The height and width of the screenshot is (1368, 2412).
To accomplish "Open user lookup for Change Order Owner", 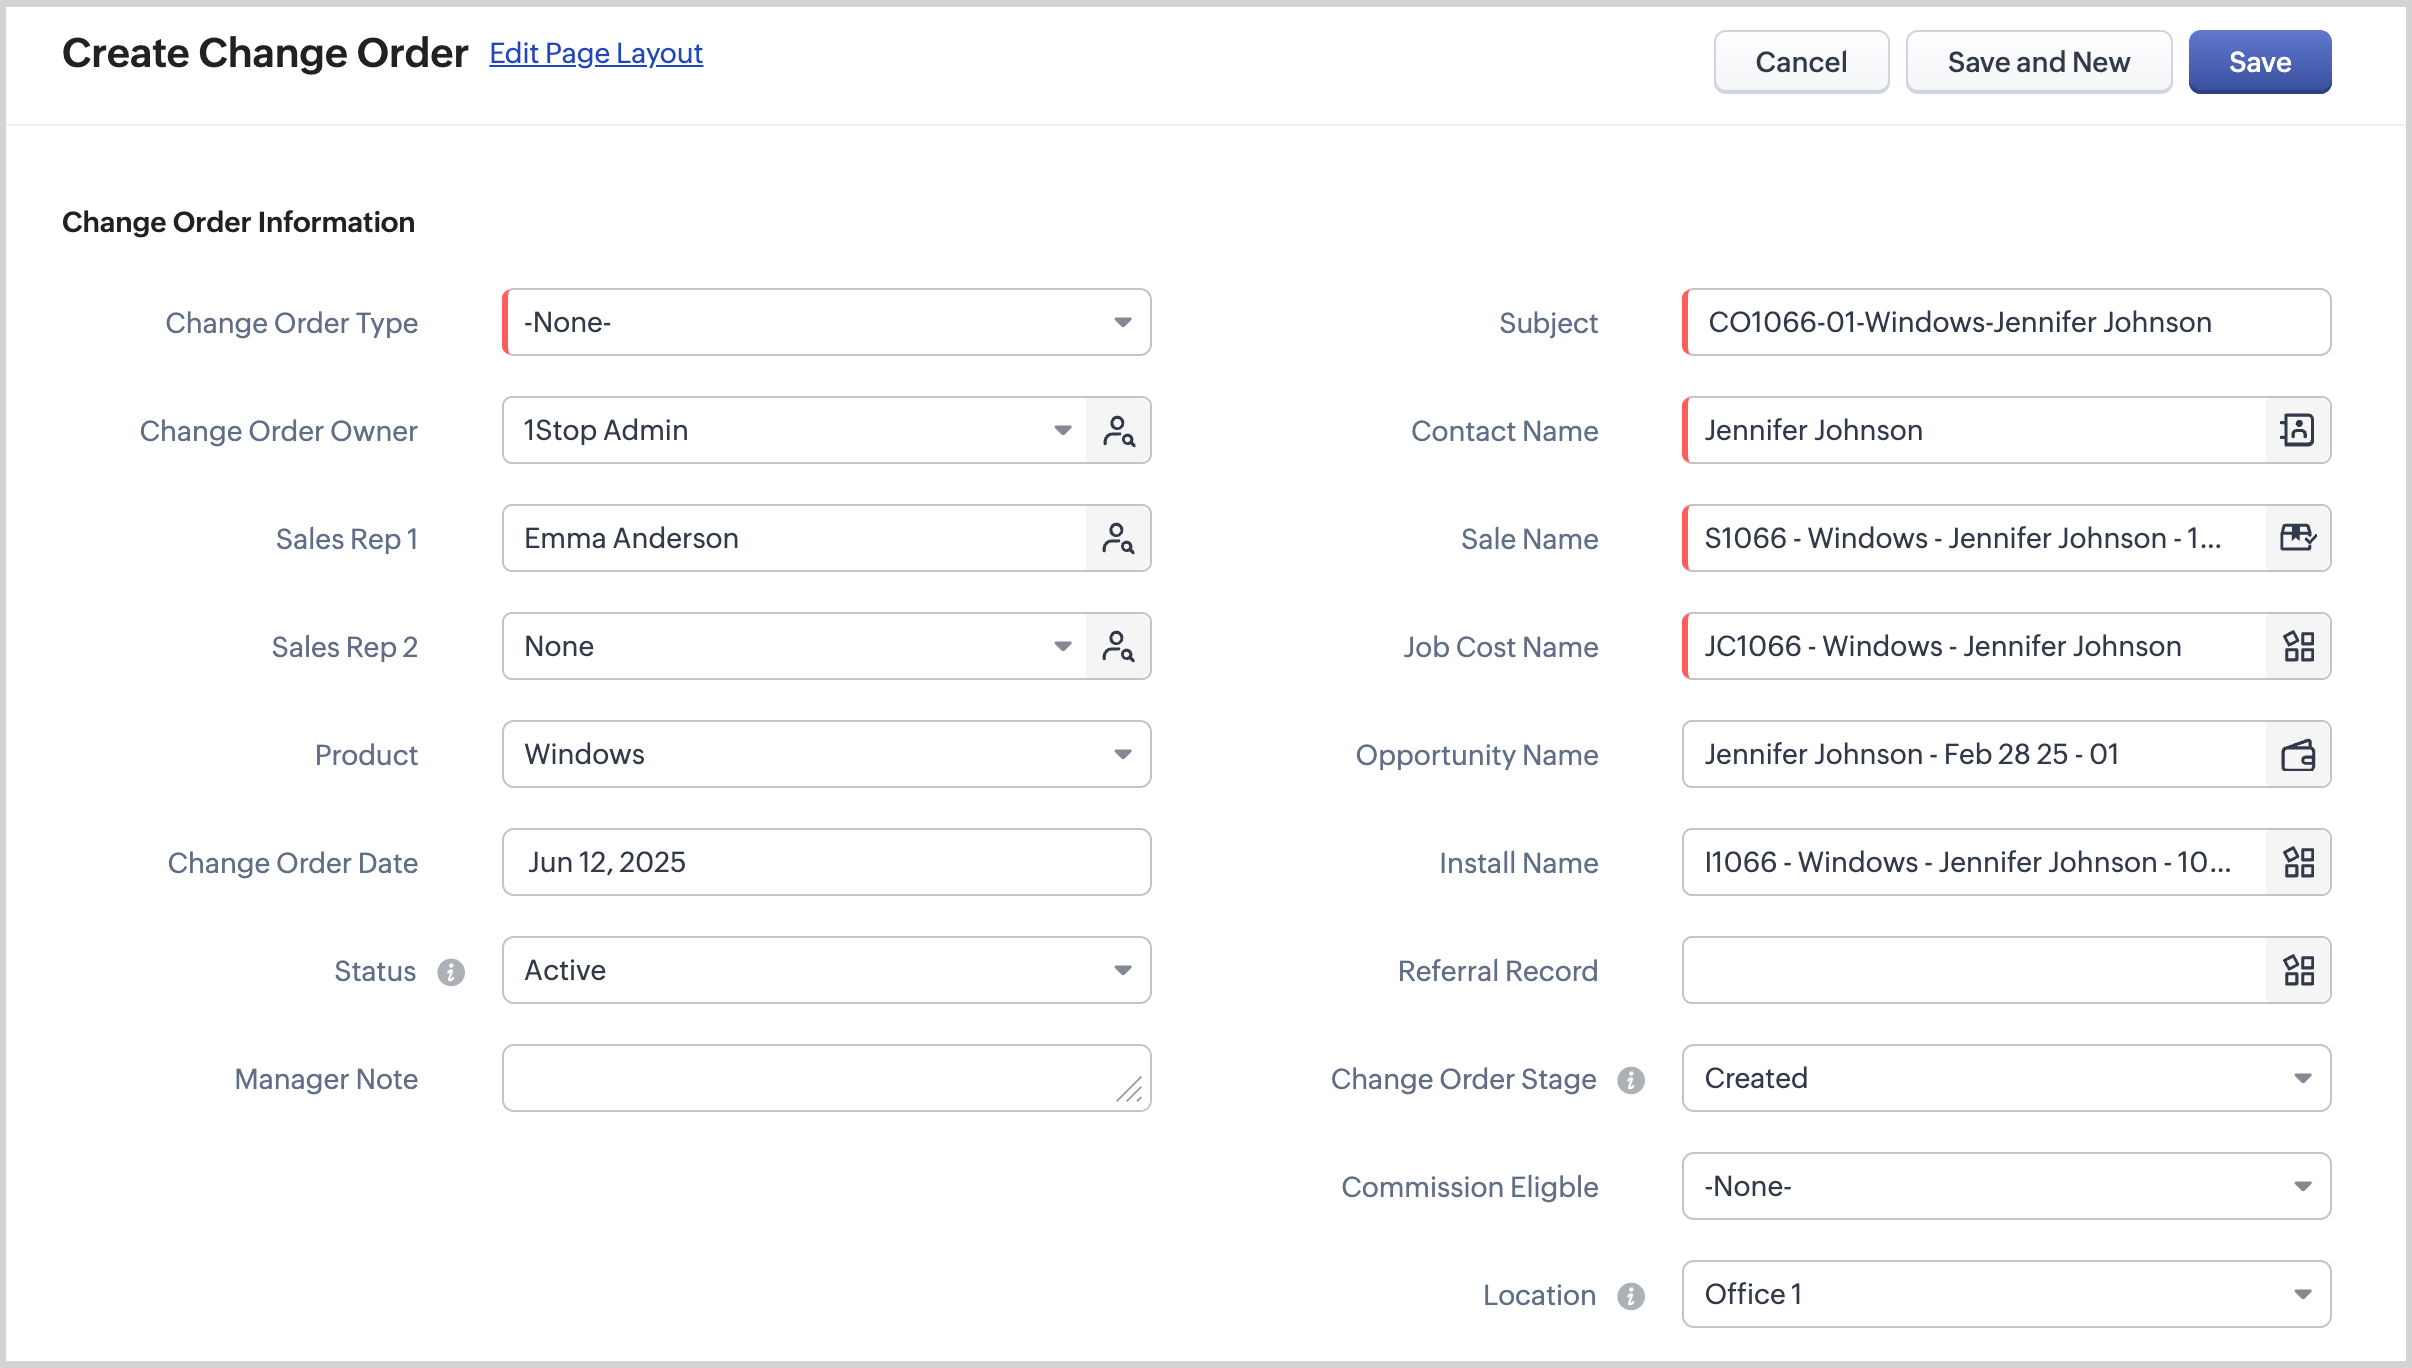I will 1118,431.
